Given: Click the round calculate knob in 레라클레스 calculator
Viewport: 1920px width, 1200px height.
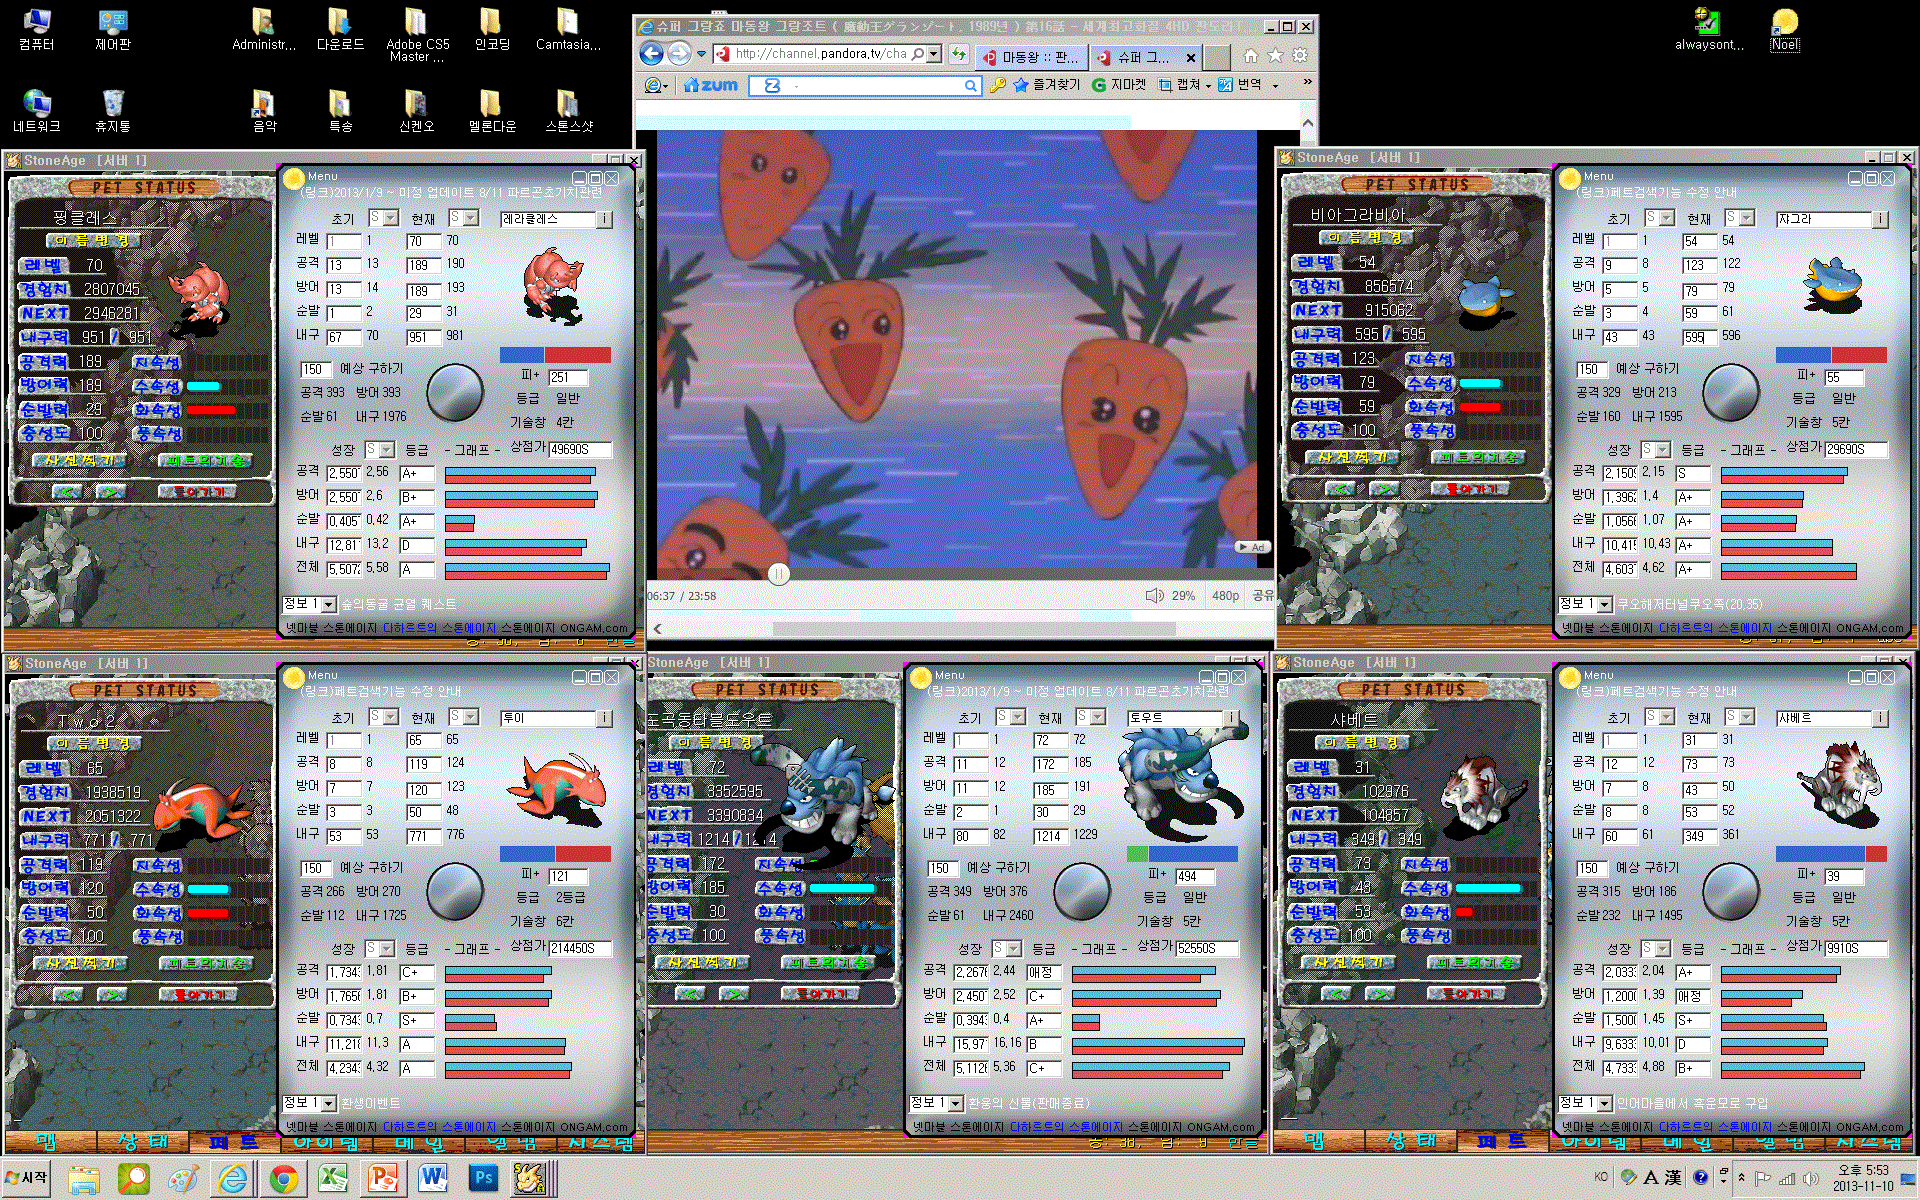Looking at the screenshot, I should (455, 392).
